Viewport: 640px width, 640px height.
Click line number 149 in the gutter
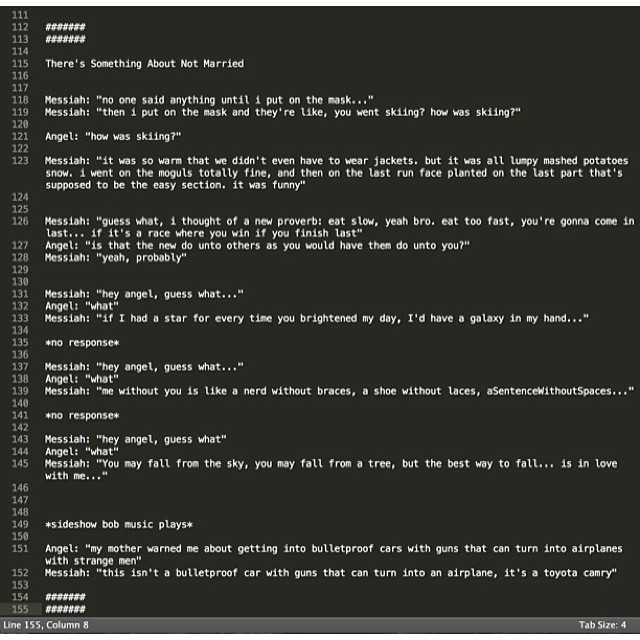[20, 524]
